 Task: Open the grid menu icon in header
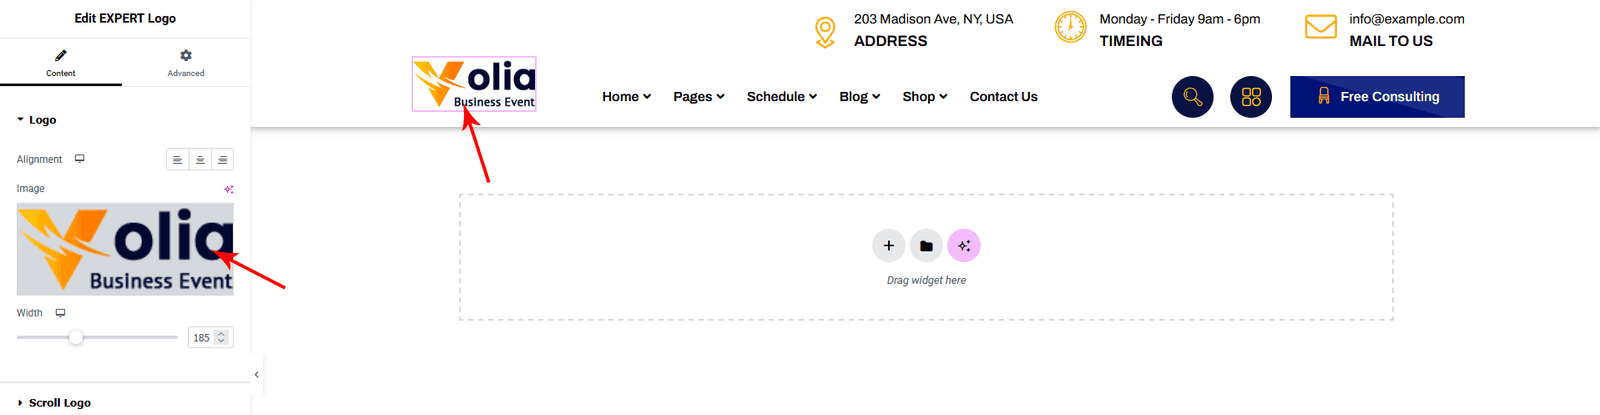(x=1251, y=97)
